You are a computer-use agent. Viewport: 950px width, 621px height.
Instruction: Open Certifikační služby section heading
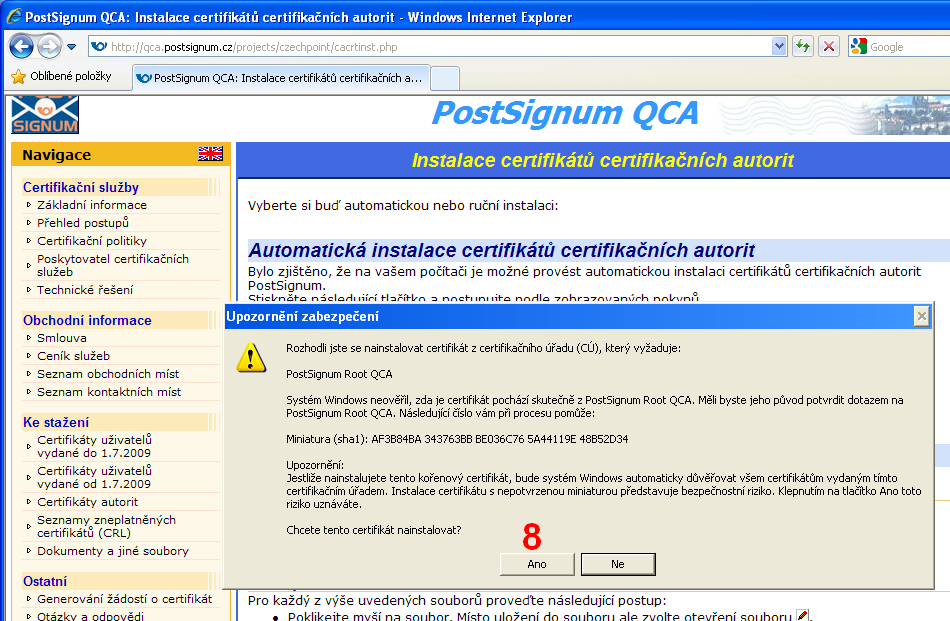click(x=81, y=187)
